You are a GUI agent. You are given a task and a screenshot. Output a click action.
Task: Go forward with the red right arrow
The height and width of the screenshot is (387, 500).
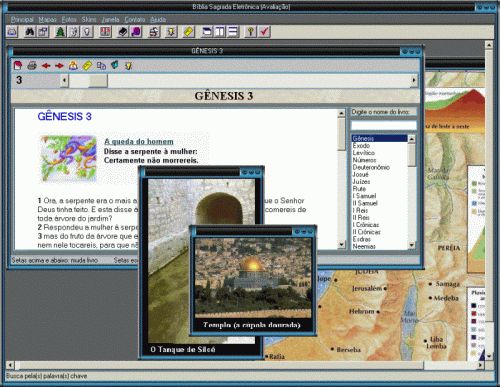tap(59, 66)
